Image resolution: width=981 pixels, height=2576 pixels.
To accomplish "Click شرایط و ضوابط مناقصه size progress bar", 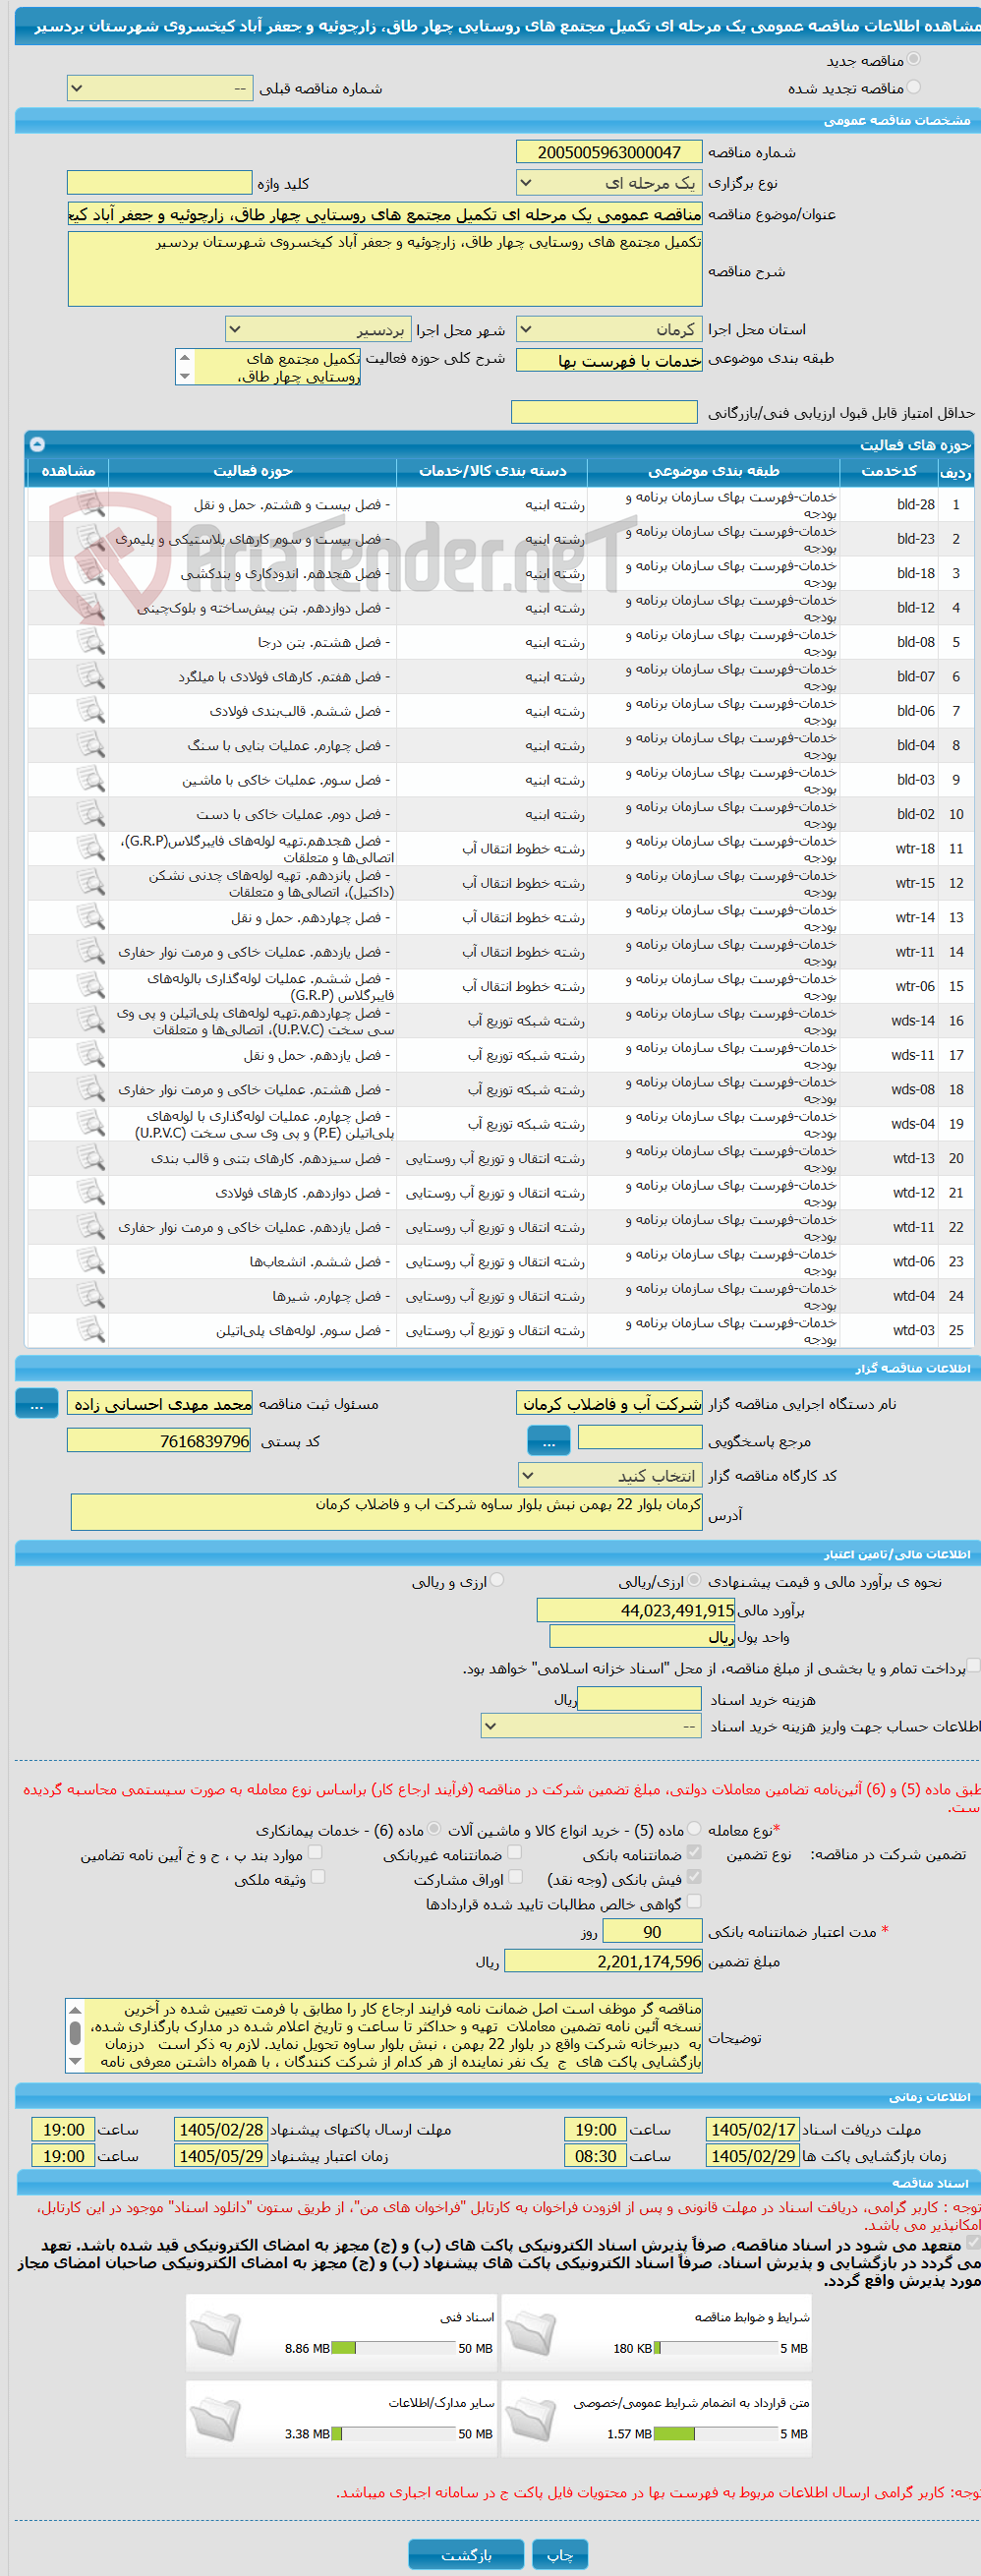I will click(716, 2348).
